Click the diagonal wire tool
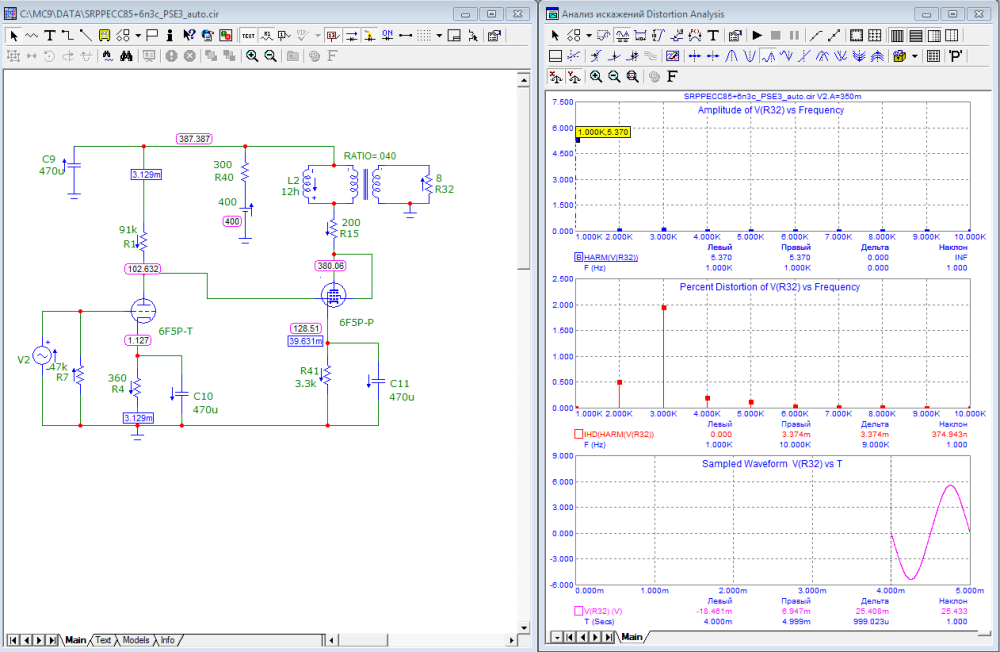Image resolution: width=1000 pixels, height=652 pixels. [85, 34]
